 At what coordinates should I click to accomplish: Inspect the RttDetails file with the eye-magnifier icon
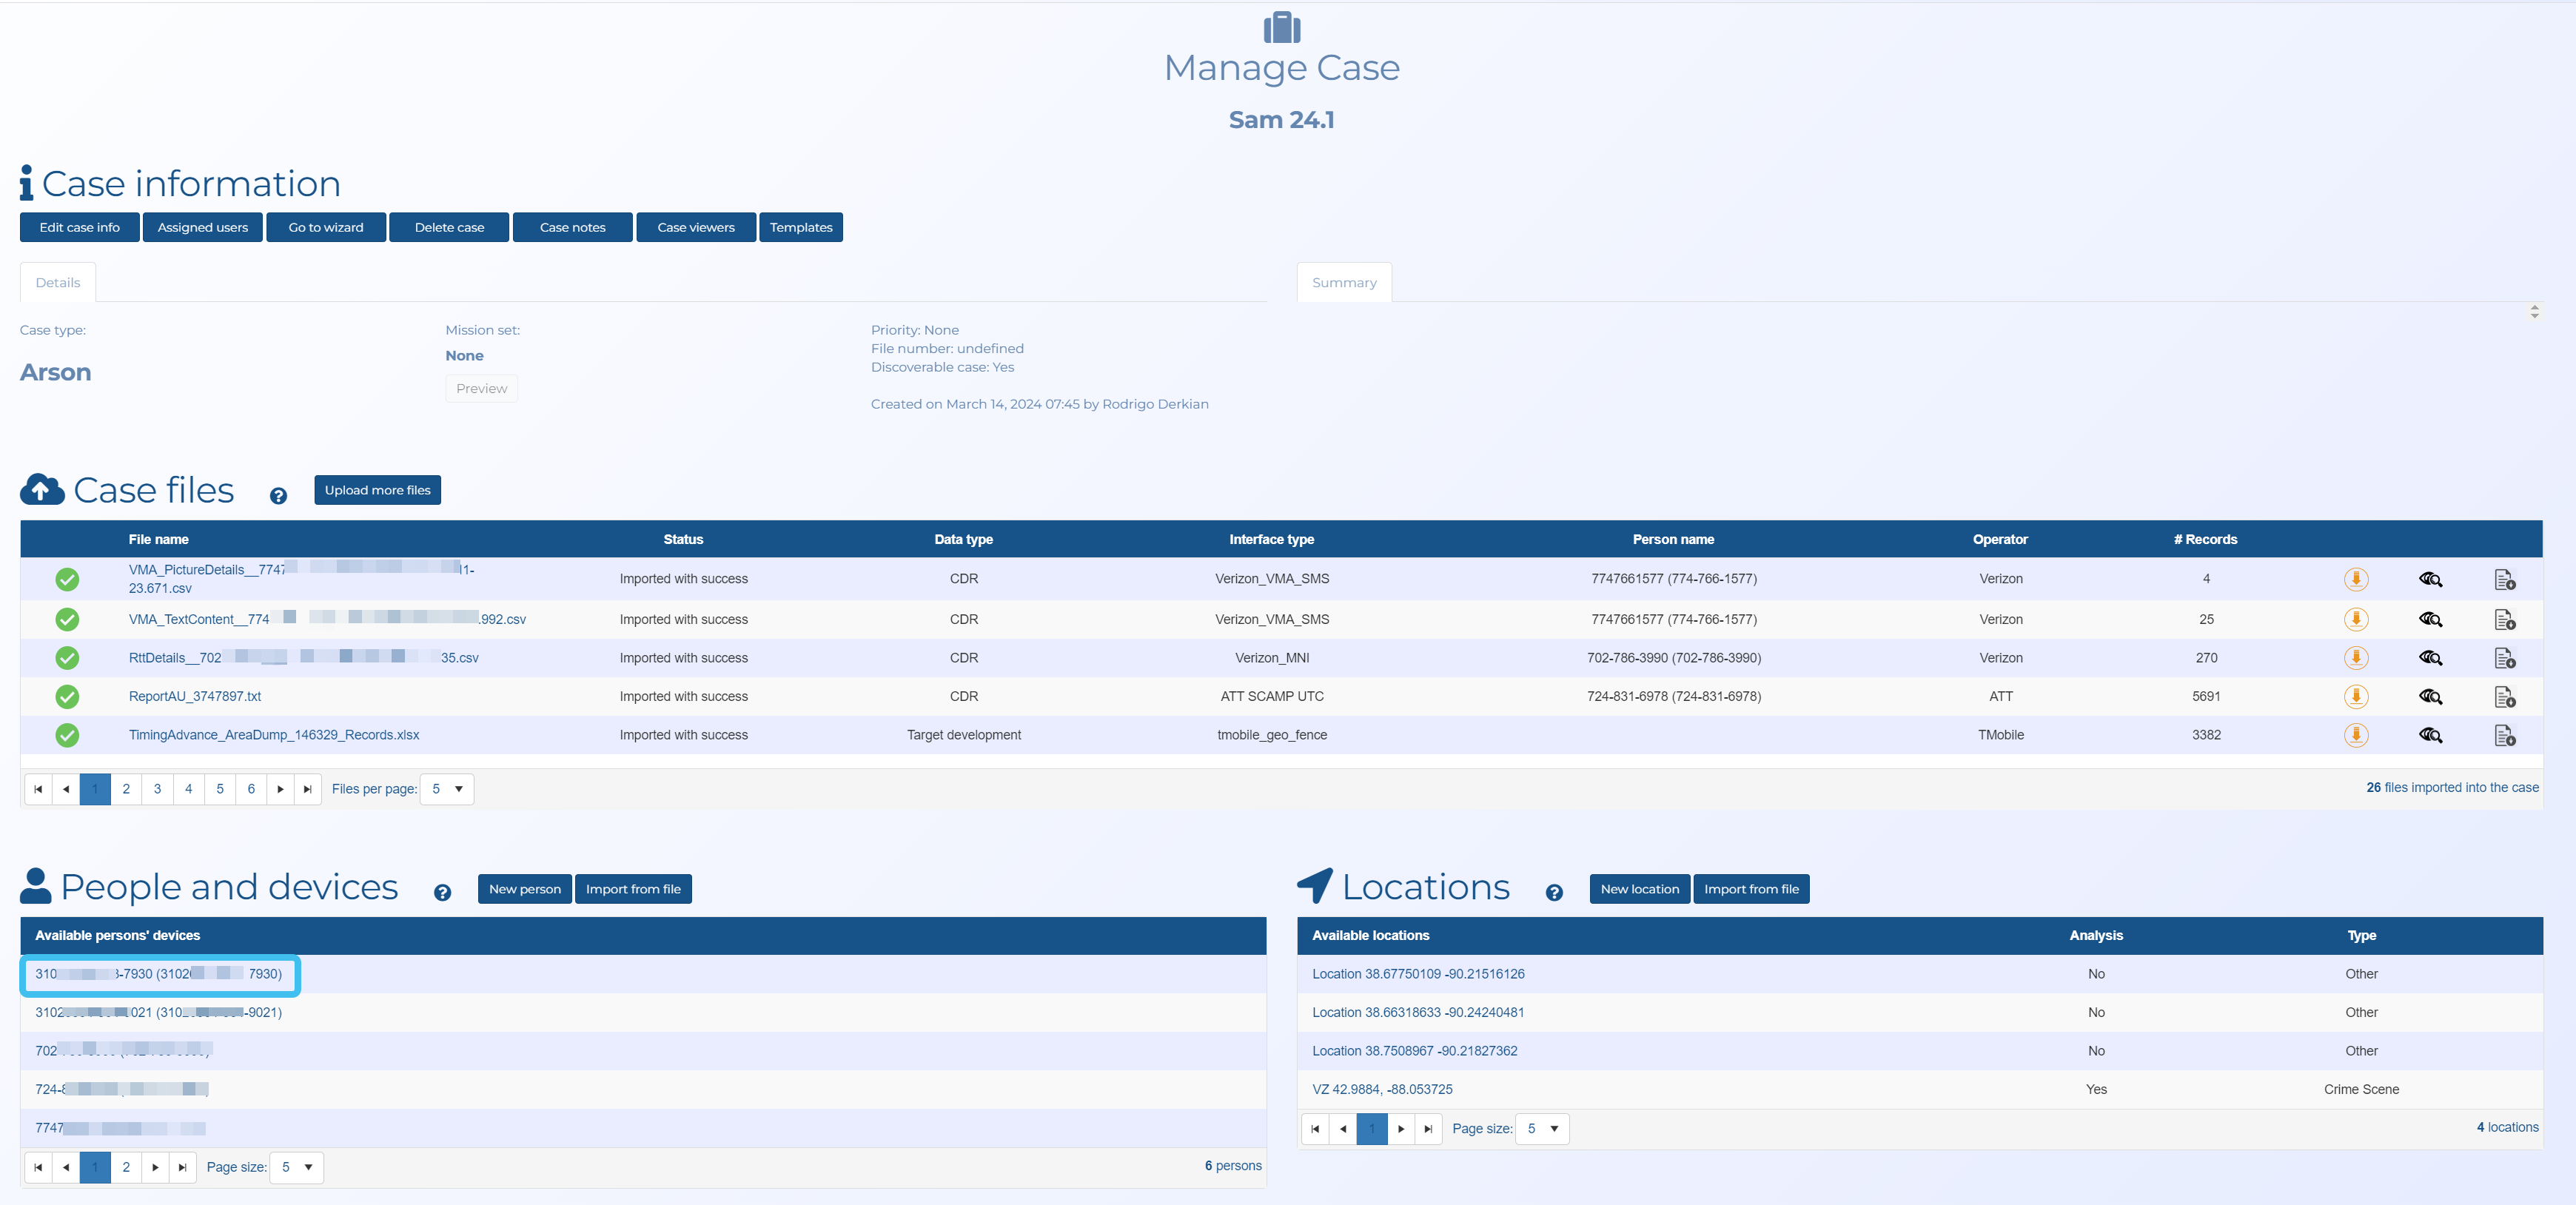pos(2430,658)
